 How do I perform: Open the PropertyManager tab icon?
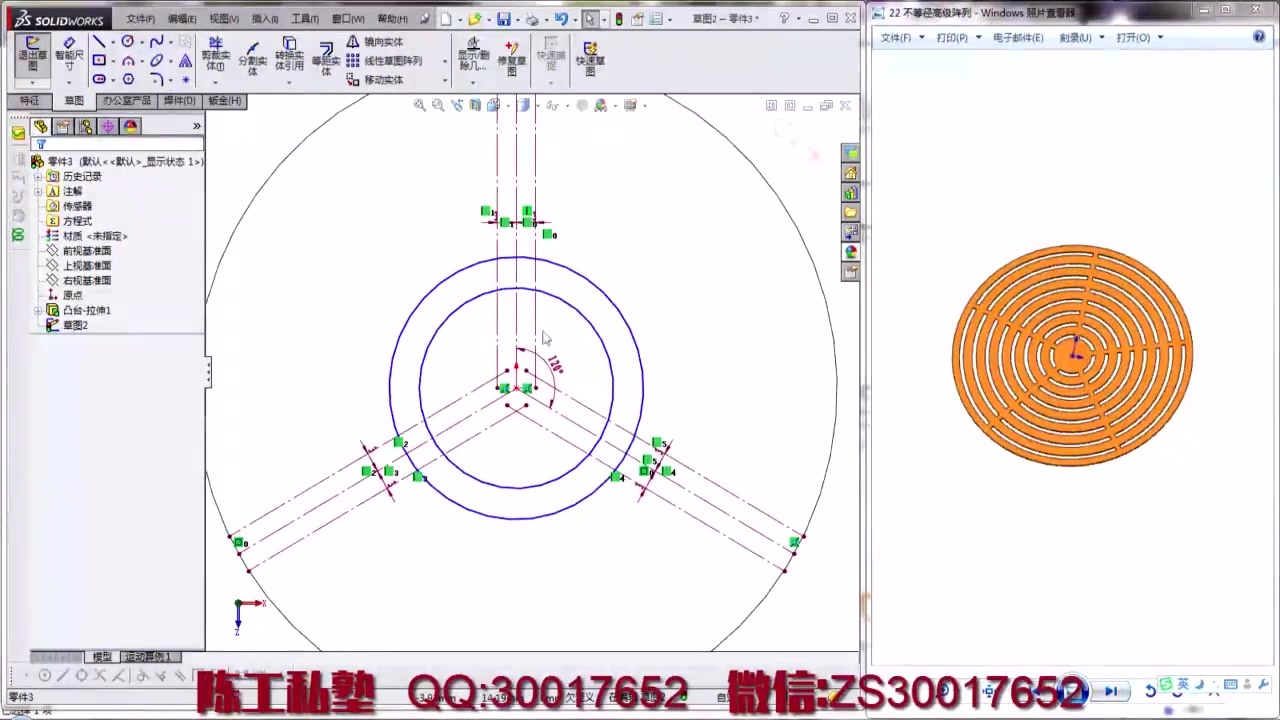tap(63, 127)
